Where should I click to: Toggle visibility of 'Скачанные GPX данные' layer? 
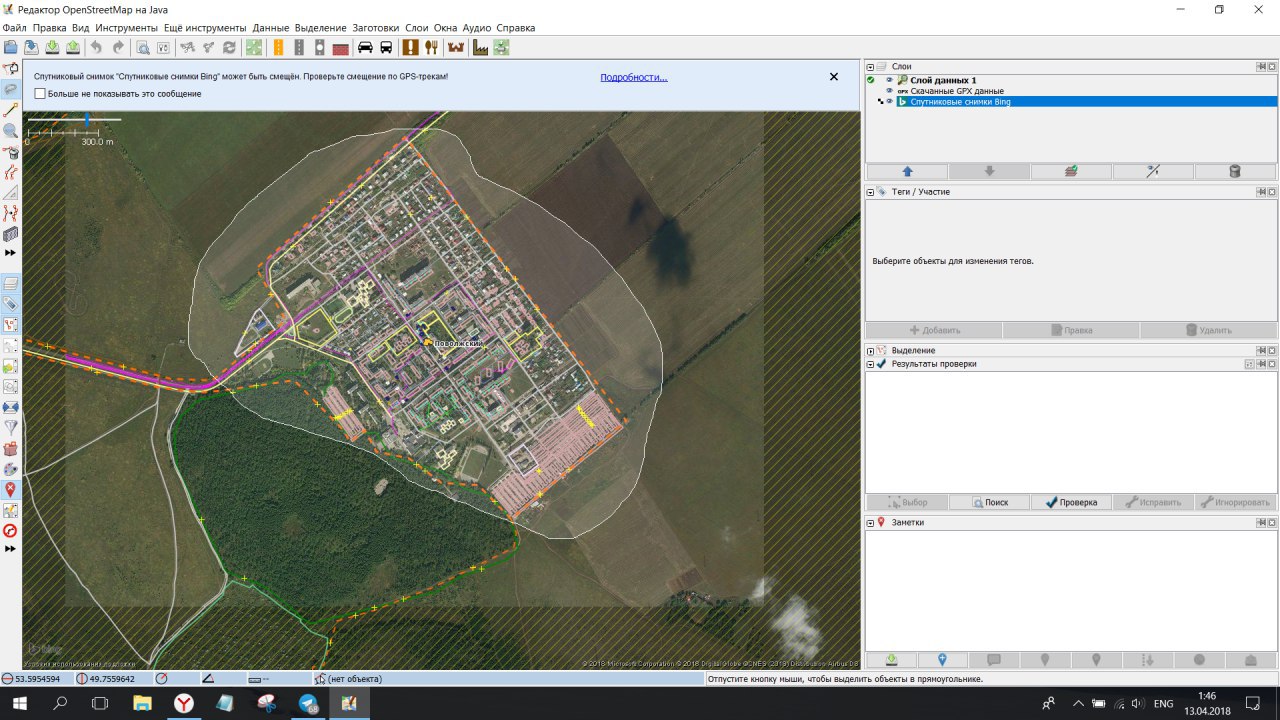(x=889, y=91)
